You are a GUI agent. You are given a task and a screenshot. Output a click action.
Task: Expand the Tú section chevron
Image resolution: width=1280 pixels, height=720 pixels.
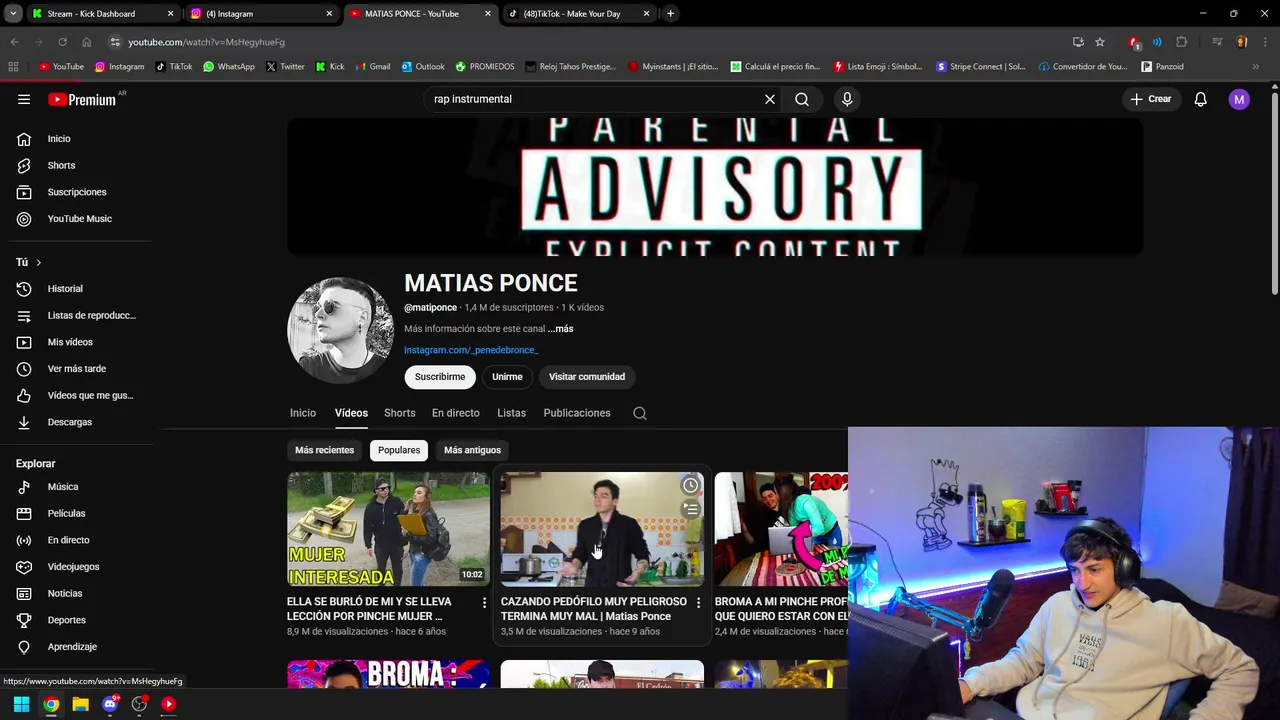click(38, 262)
